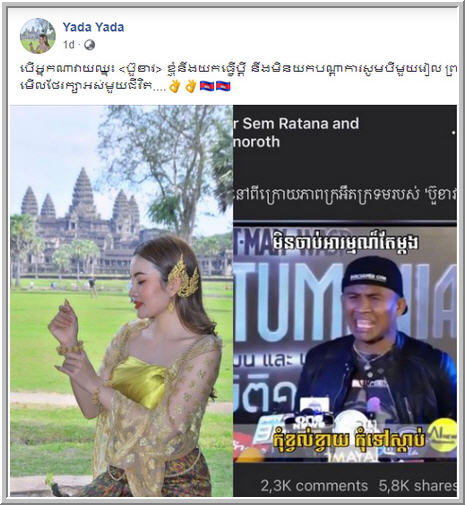Open the 1d post timestamp
The height and width of the screenshot is (505, 465).
pyautogui.click(x=69, y=45)
